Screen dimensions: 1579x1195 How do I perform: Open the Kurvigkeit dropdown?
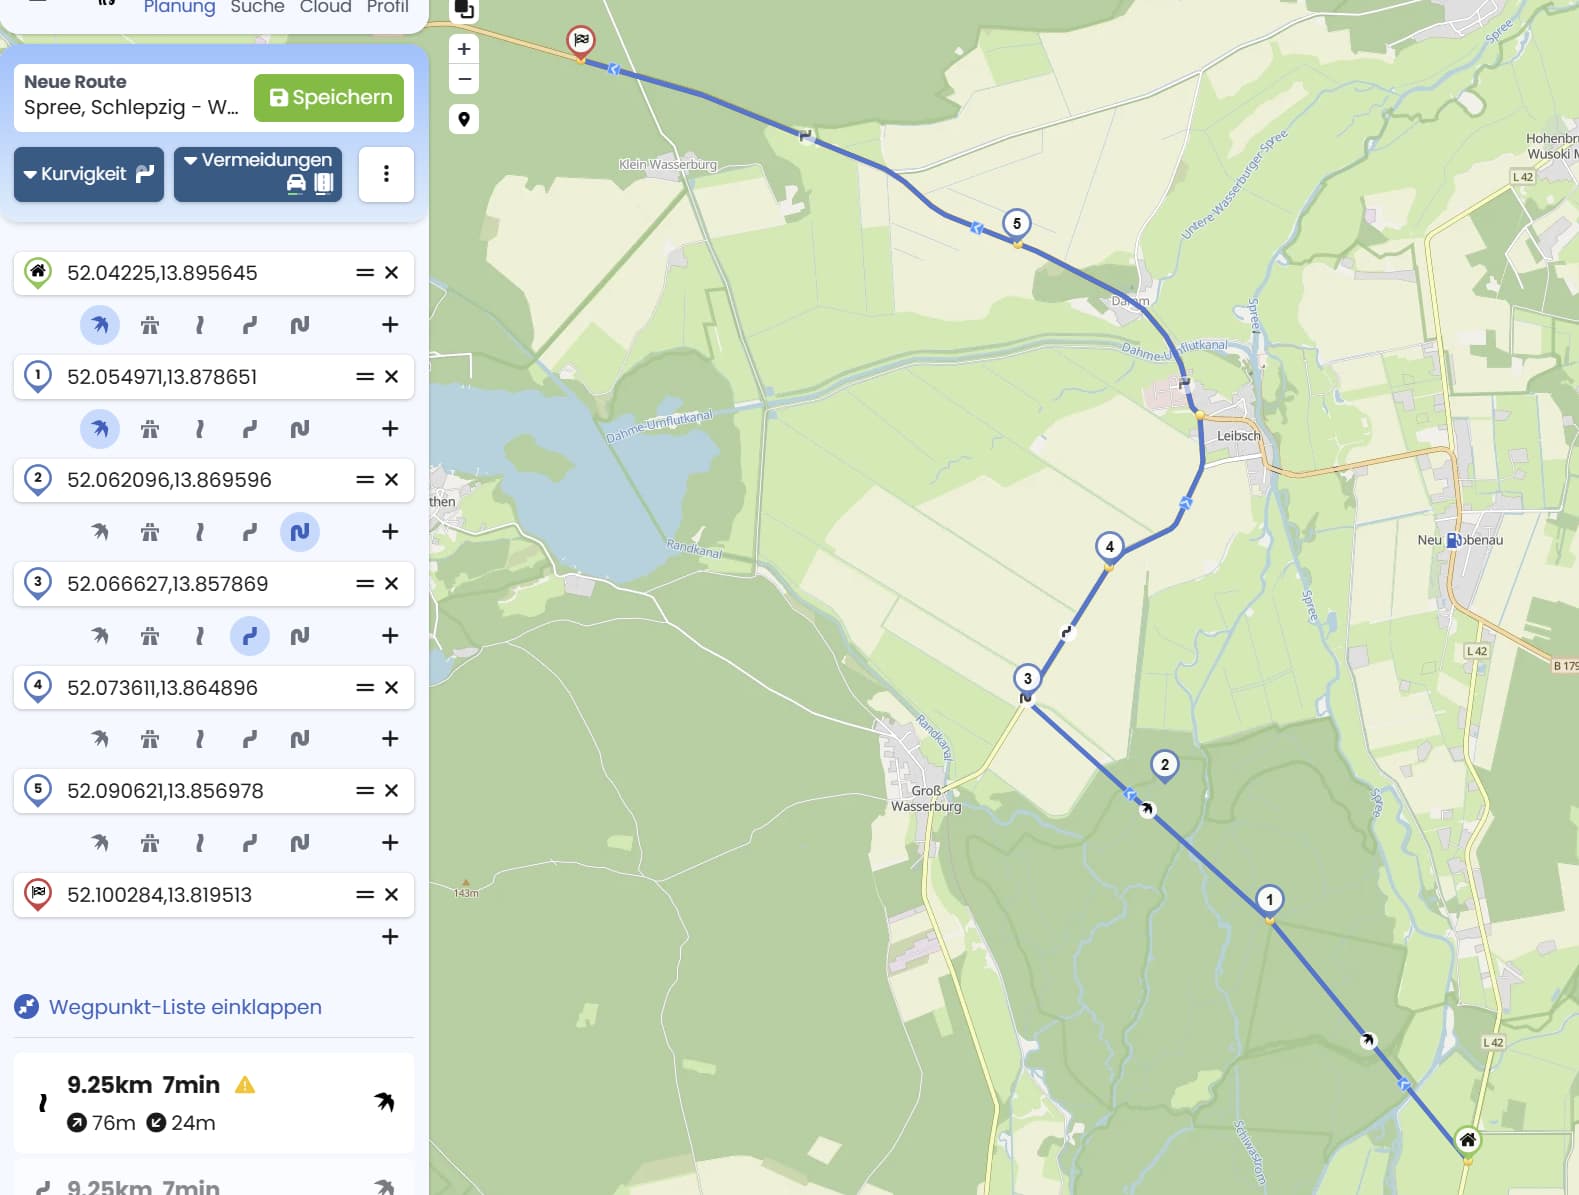pyautogui.click(x=89, y=174)
